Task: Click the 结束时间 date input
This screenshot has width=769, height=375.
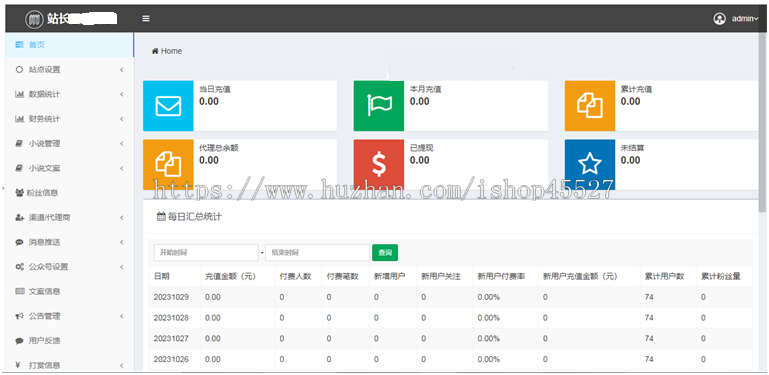Action: [317, 252]
